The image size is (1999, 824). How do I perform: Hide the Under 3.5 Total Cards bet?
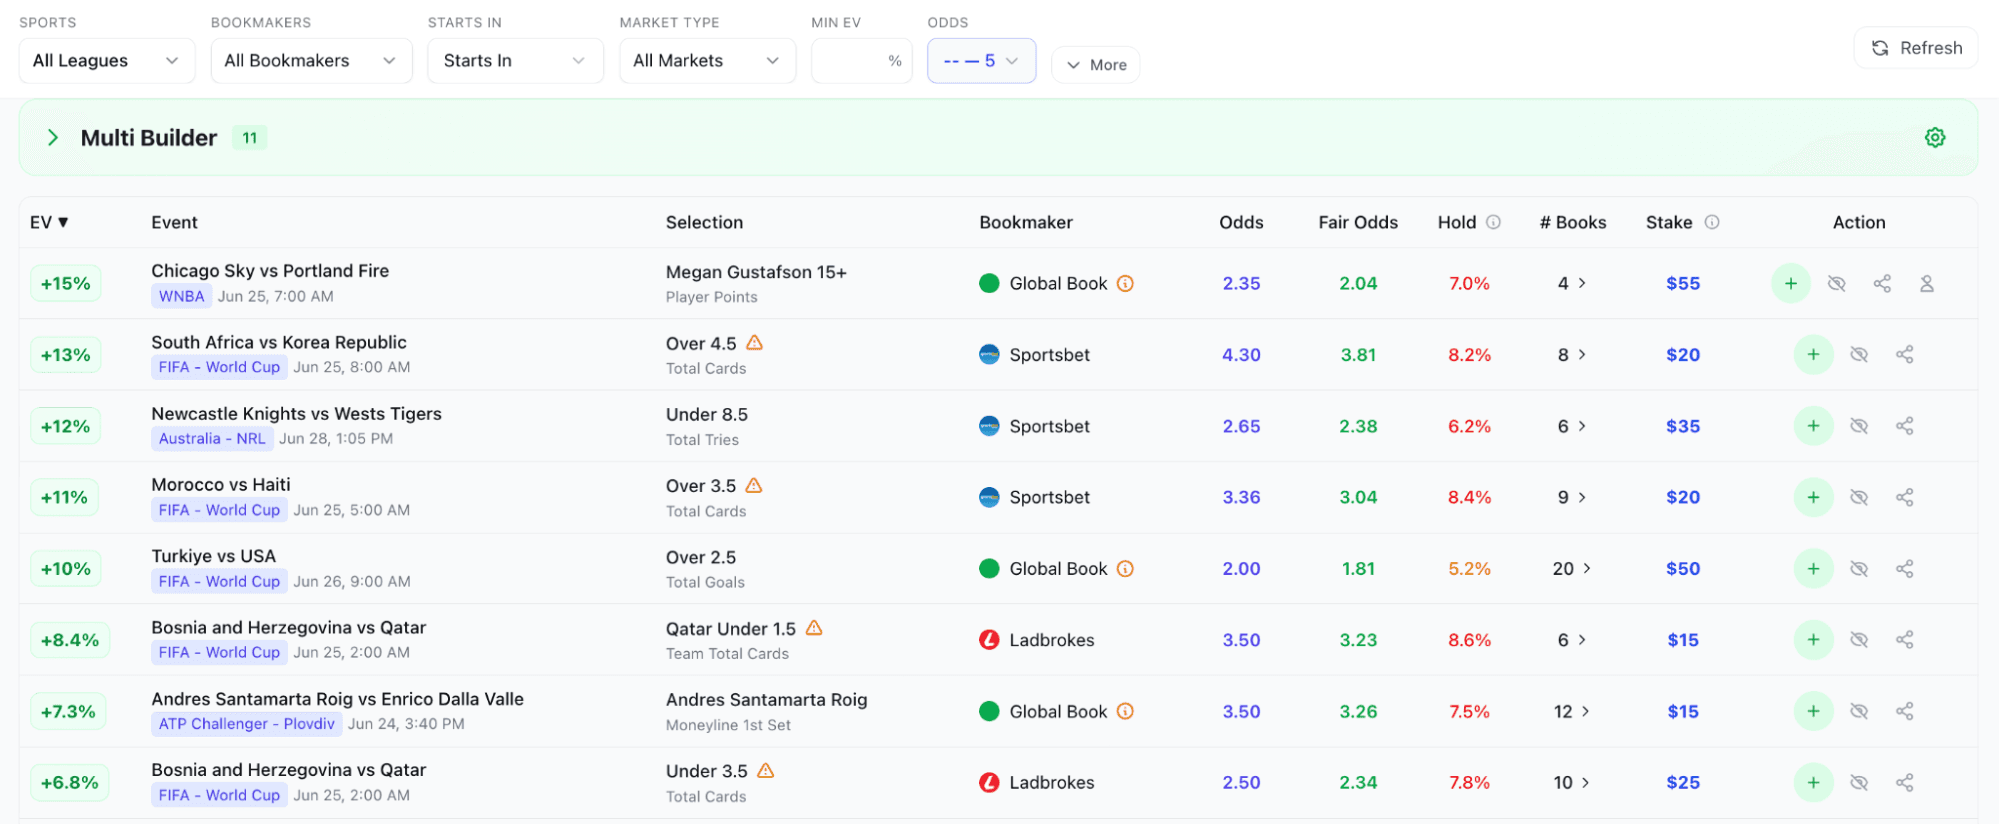[1859, 782]
